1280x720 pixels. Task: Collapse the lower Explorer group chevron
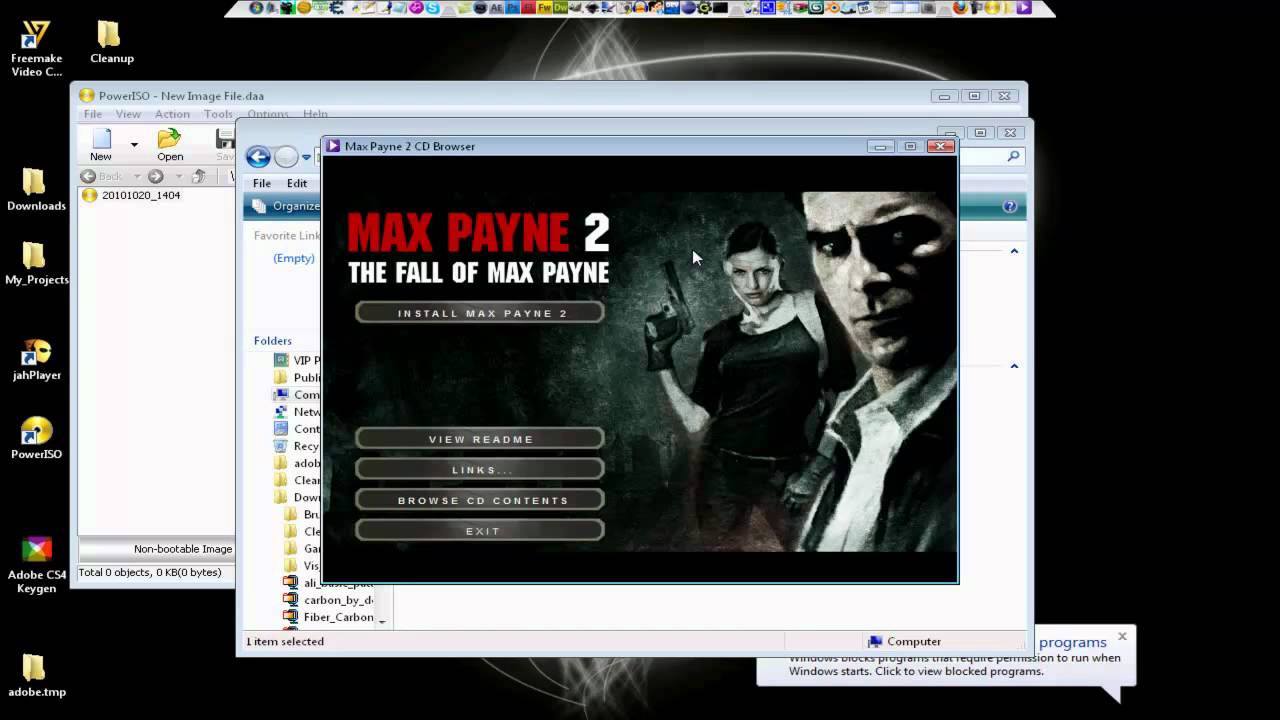[1014, 366]
